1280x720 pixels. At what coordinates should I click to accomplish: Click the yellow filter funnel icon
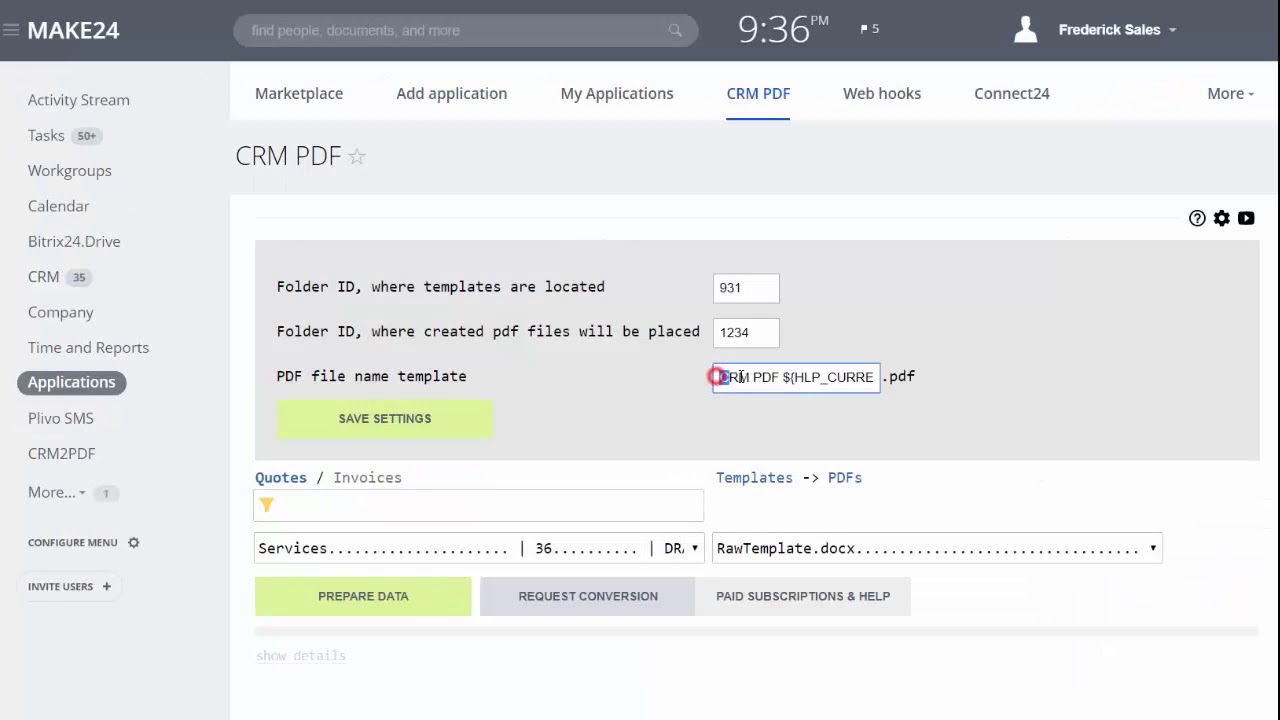tap(266, 505)
